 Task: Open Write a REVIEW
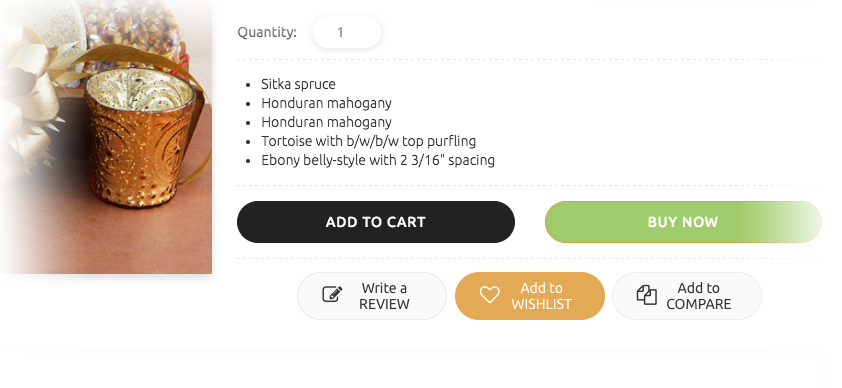[x=372, y=296]
